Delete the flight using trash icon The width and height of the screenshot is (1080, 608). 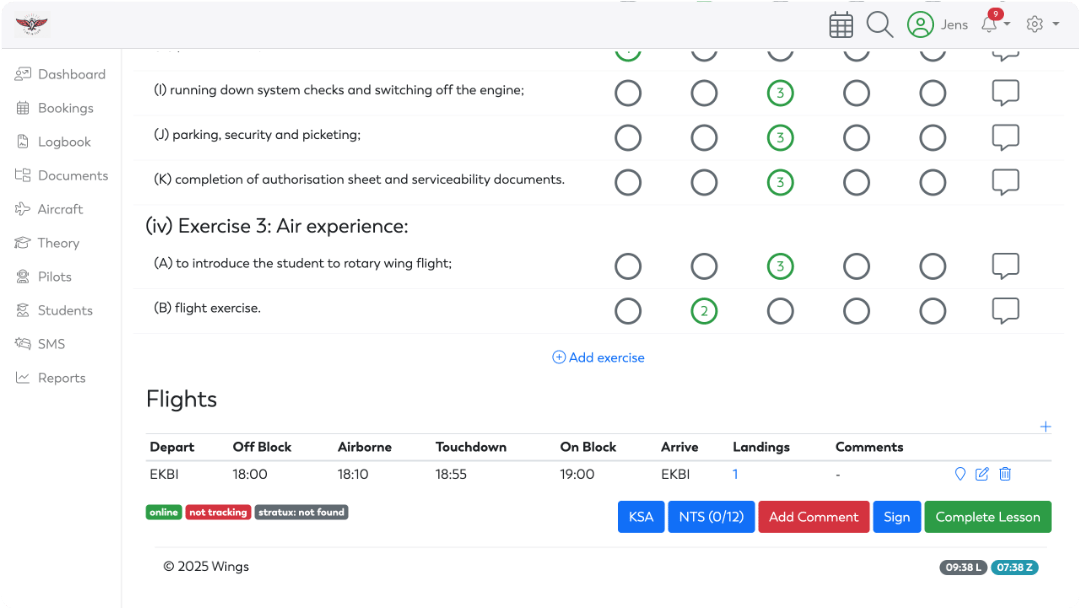pos(1005,474)
